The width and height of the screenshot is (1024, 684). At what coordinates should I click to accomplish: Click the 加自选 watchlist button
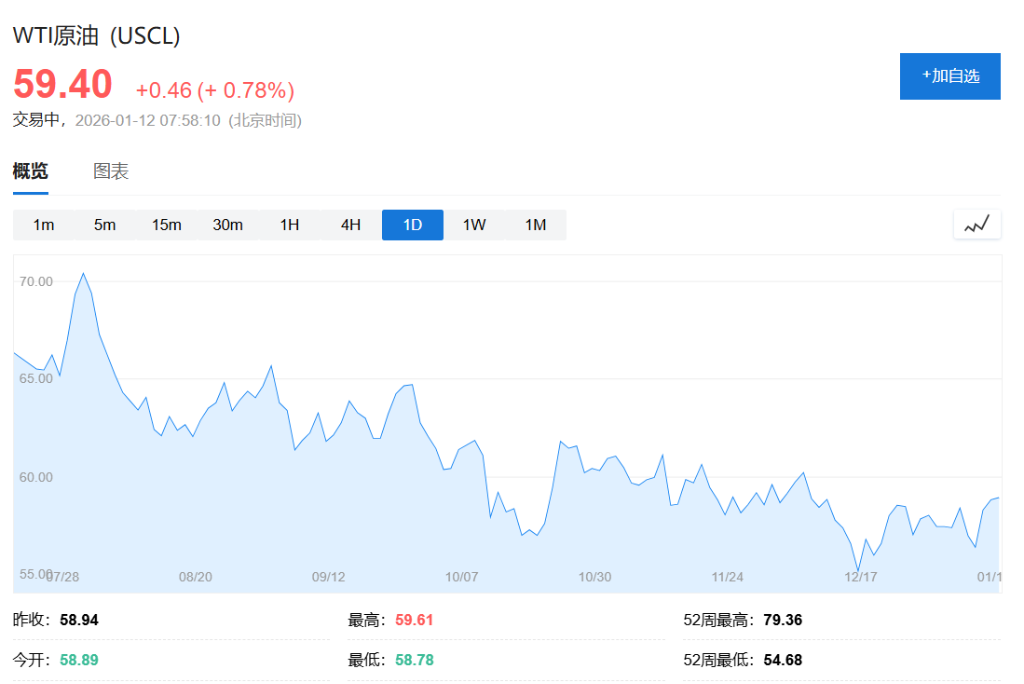pyautogui.click(x=950, y=76)
